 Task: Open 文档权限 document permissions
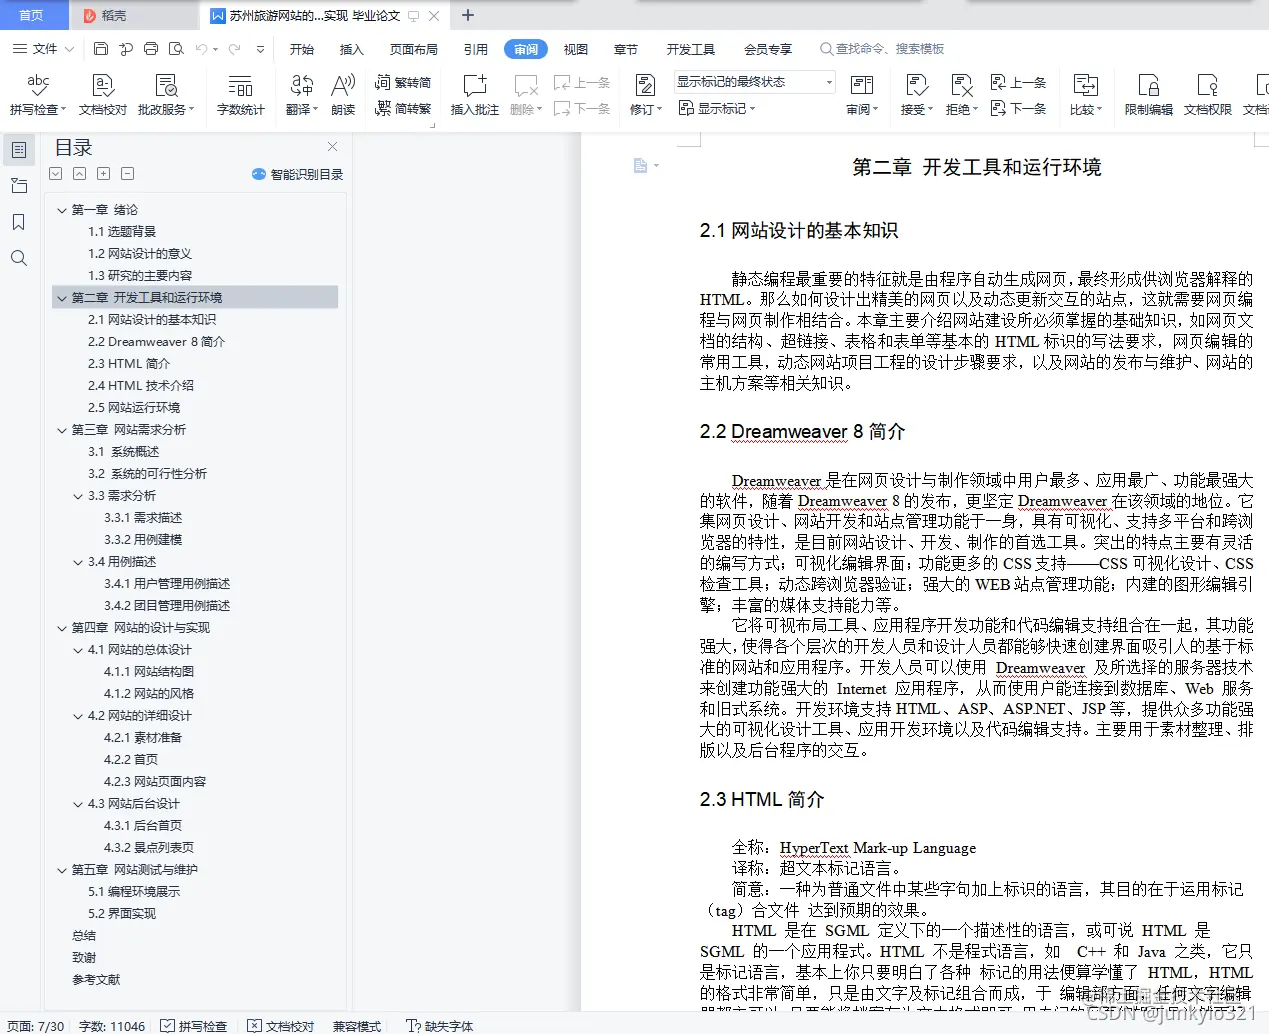click(x=1209, y=95)
